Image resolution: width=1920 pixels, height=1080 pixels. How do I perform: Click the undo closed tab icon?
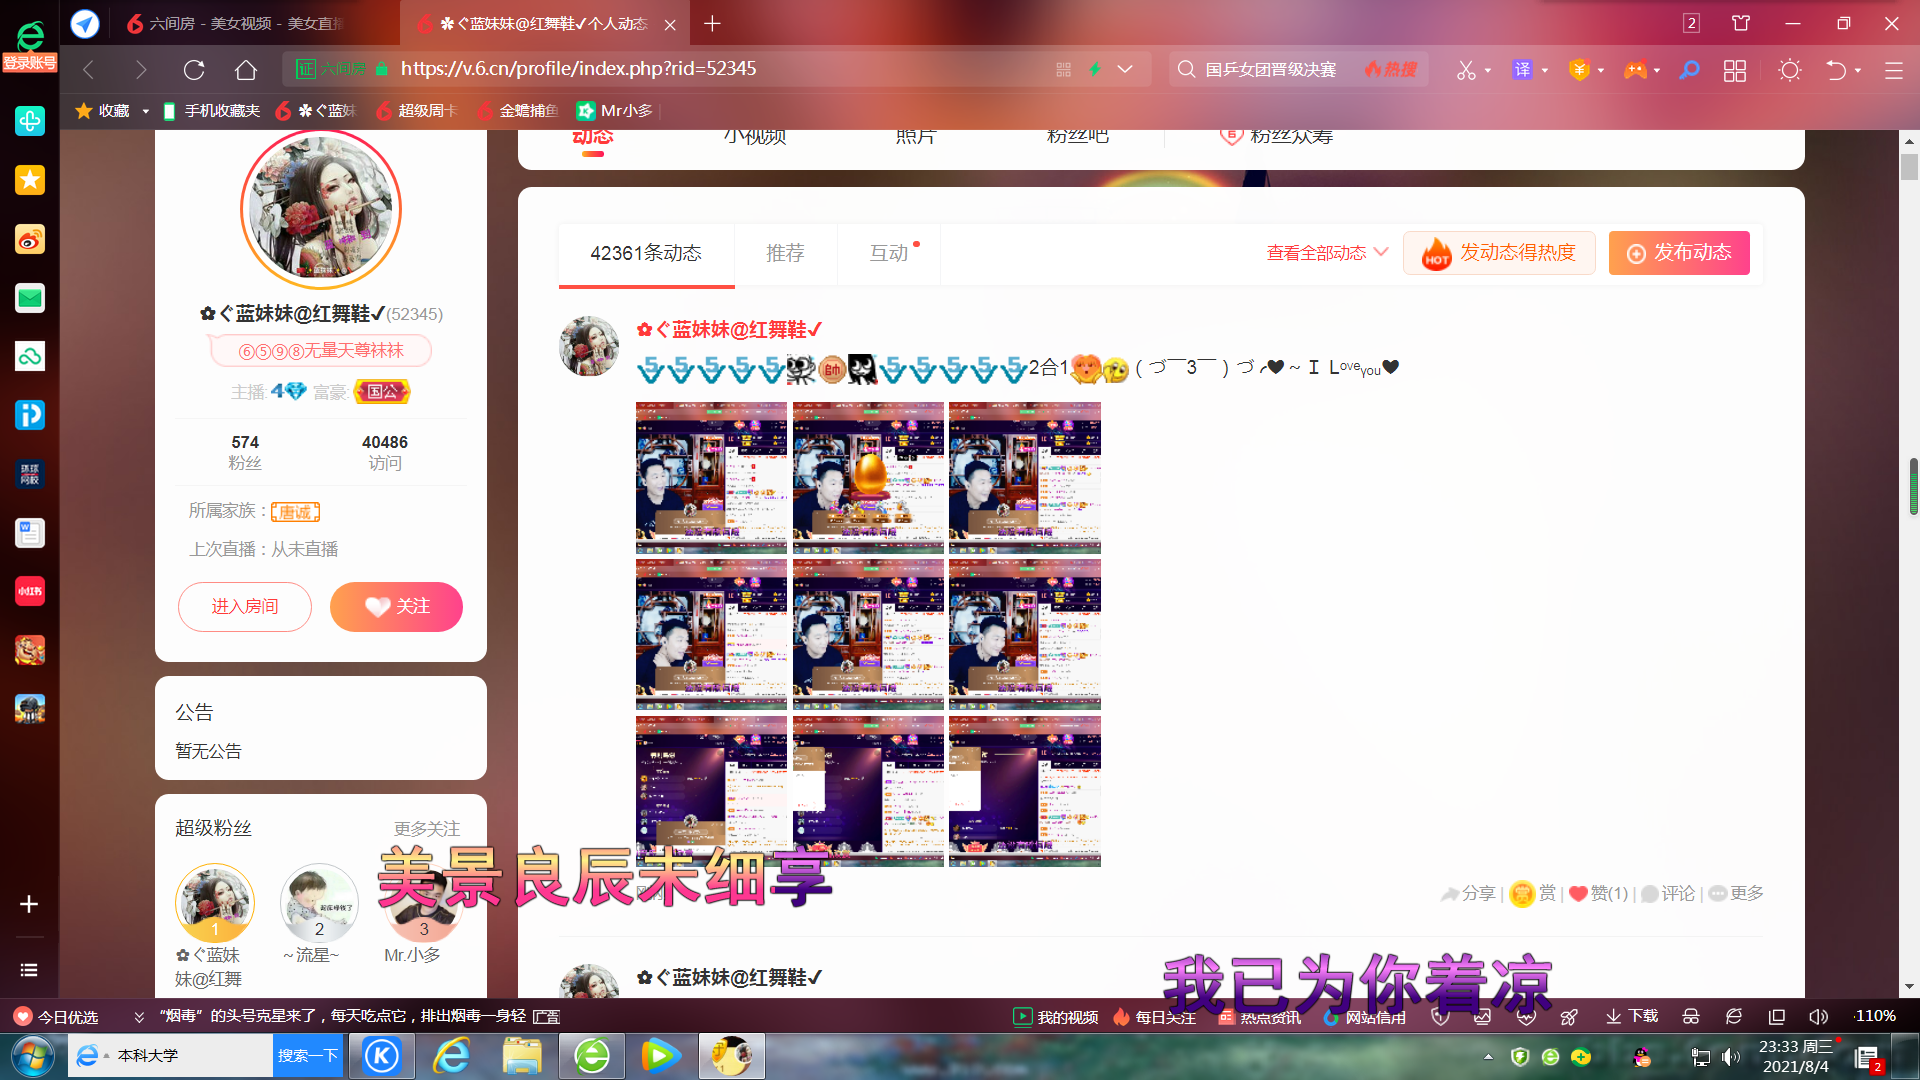[1835, 70]
